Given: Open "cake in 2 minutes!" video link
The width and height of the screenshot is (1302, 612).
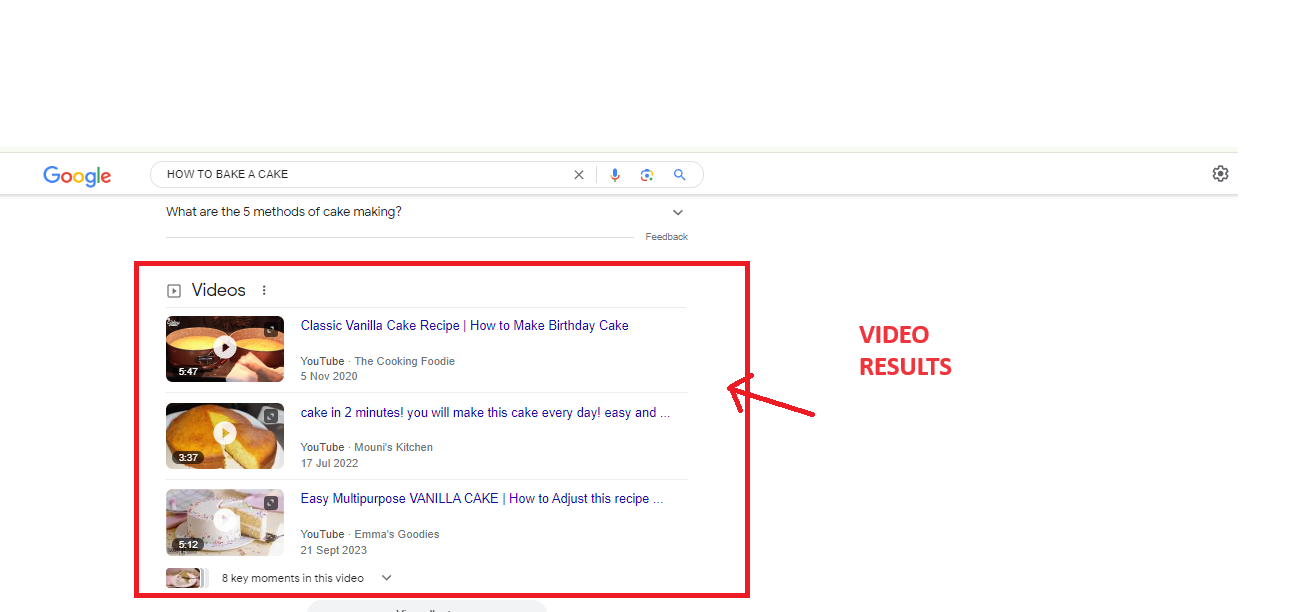Looking at the screenshot, I should click(x=485, y=412).
